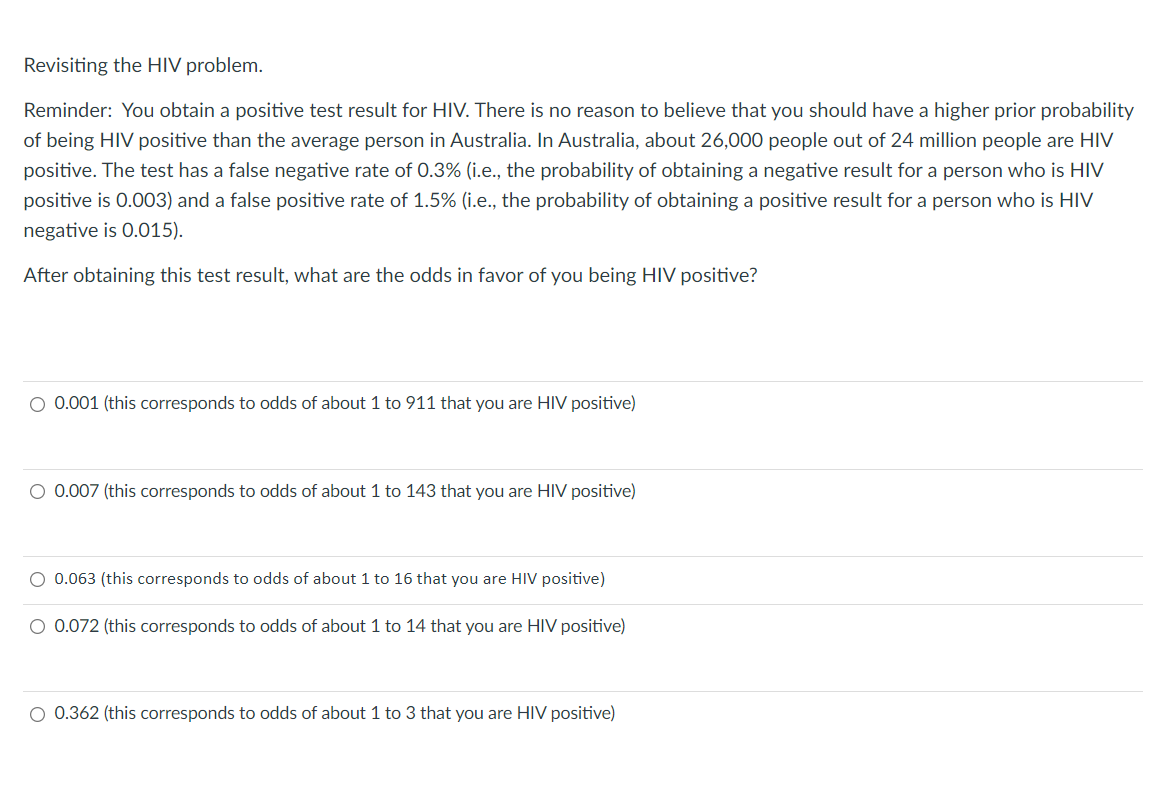Viewport: 1162px width, 803px height.
Task: Click the "Revisiting the HIV problem." heading
Action: [x=143, y=65]
